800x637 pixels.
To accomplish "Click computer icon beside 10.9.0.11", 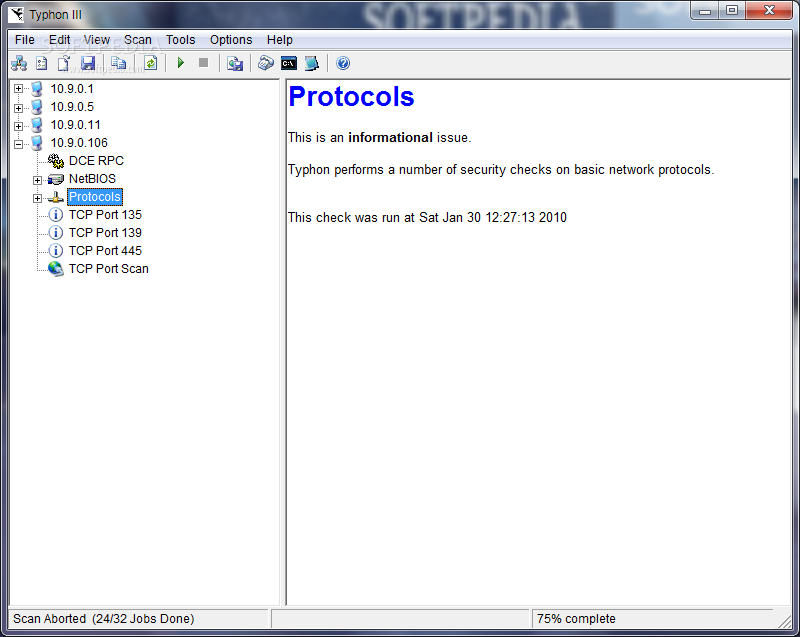I will coord(37,125).
